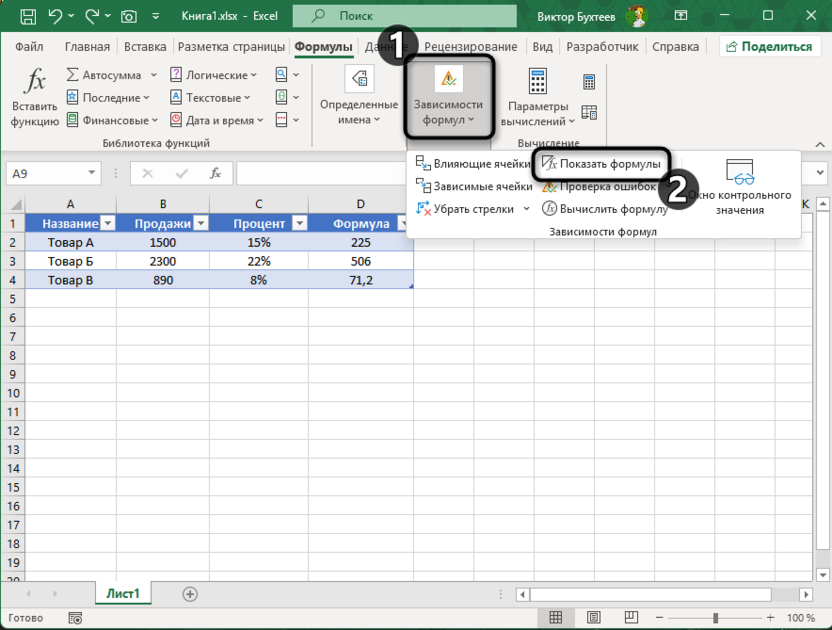The width and height of the screenshot is (832, 630).
Task: Open the Продажи column filter dropdown
Action: (200, 224)
